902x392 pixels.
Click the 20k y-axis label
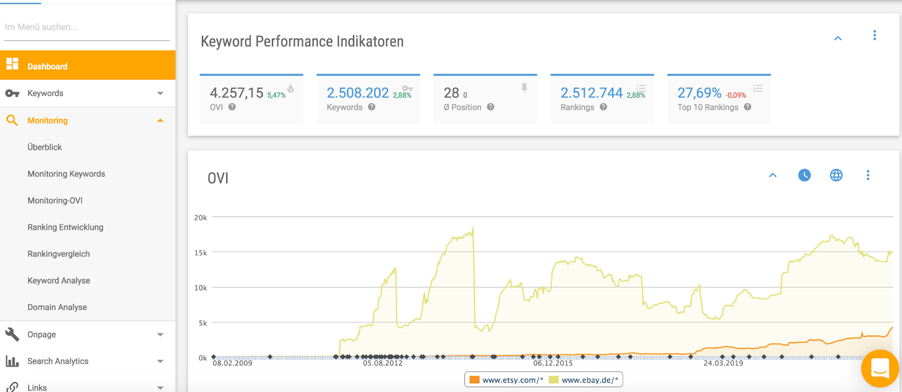[201, 218]
